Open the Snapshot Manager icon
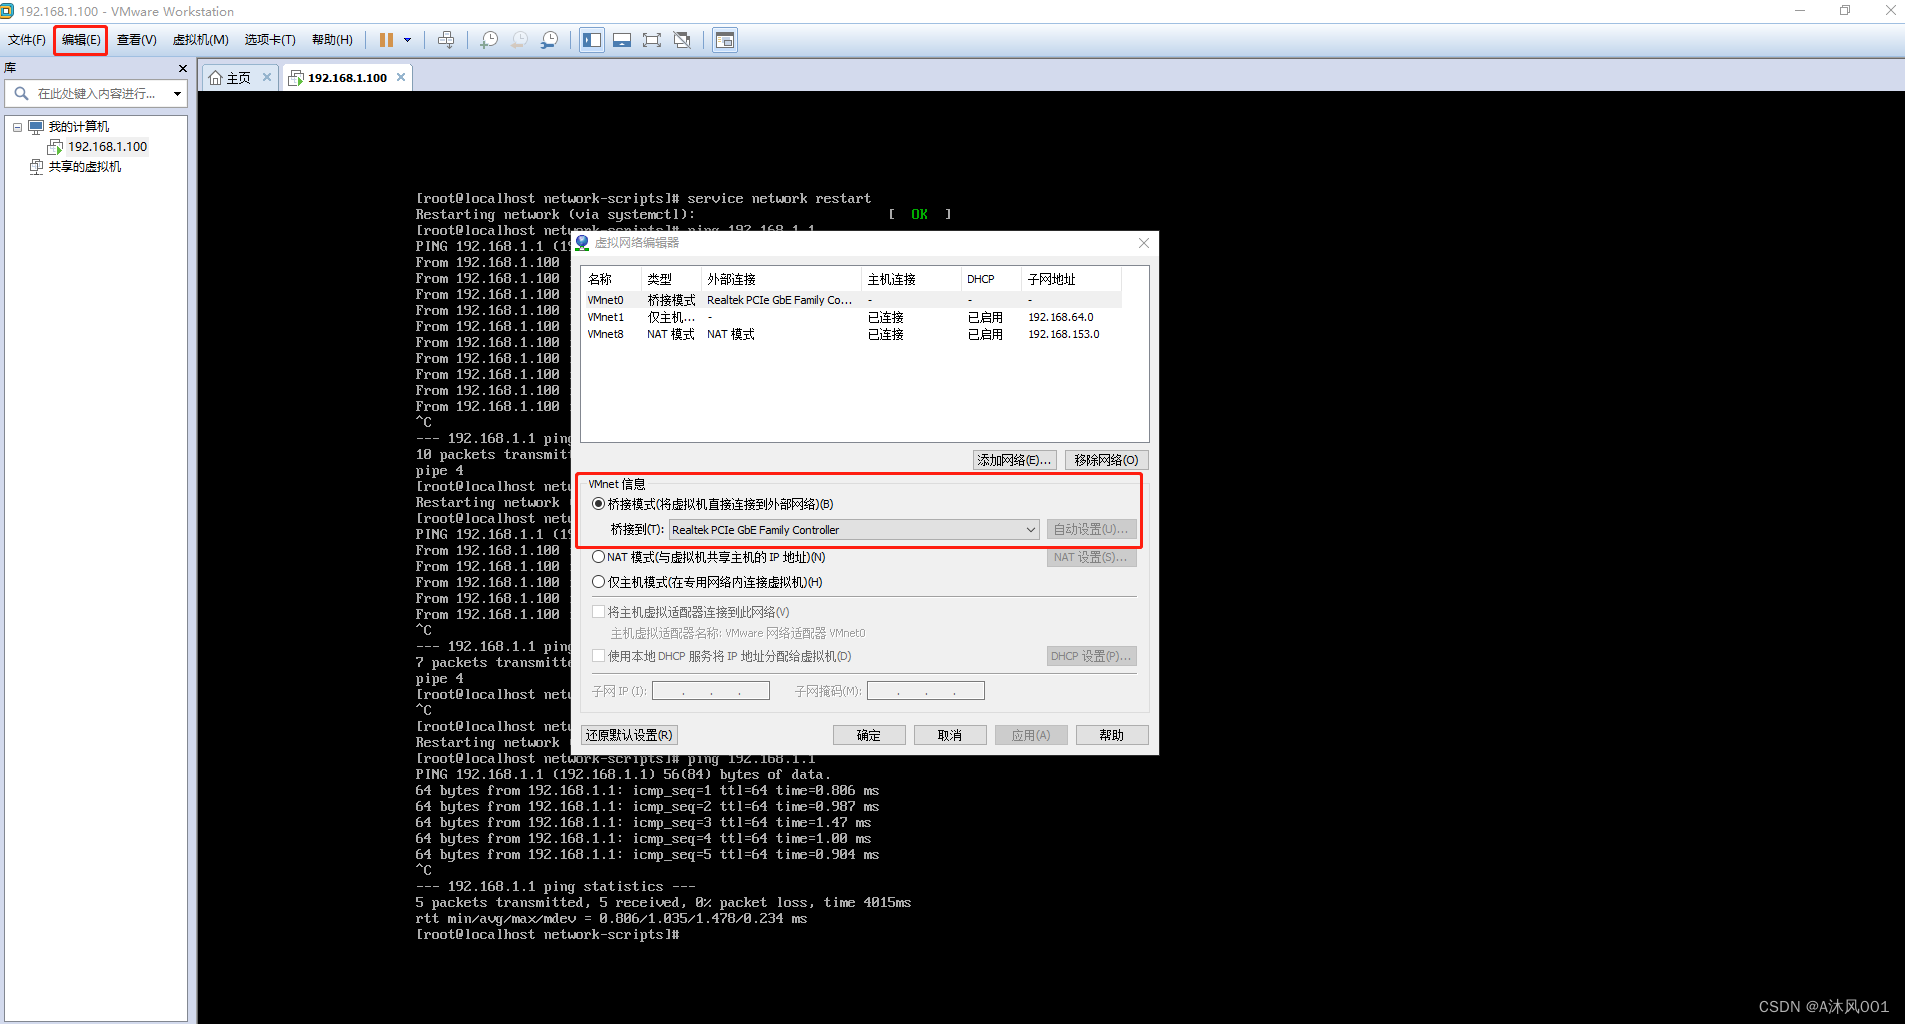This screenshot has height=1024, width=1905. click(550, 40)
